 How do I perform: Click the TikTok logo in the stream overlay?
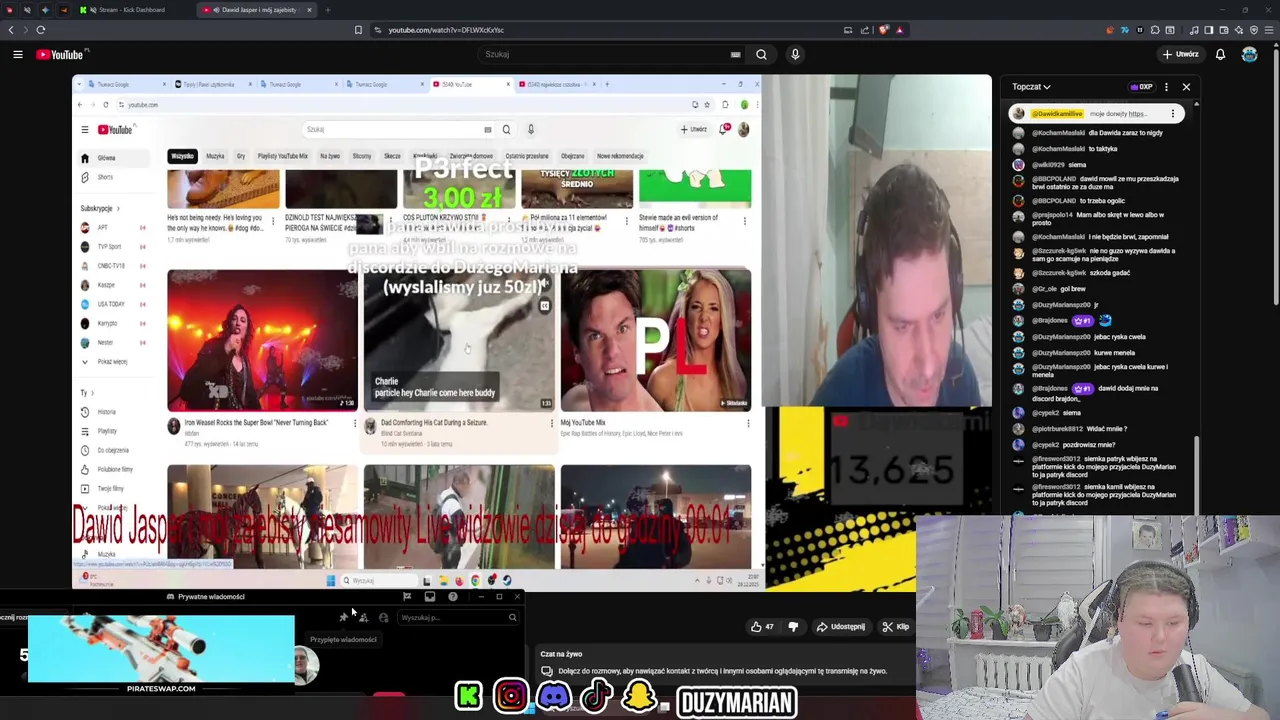[x=597, y=696]
